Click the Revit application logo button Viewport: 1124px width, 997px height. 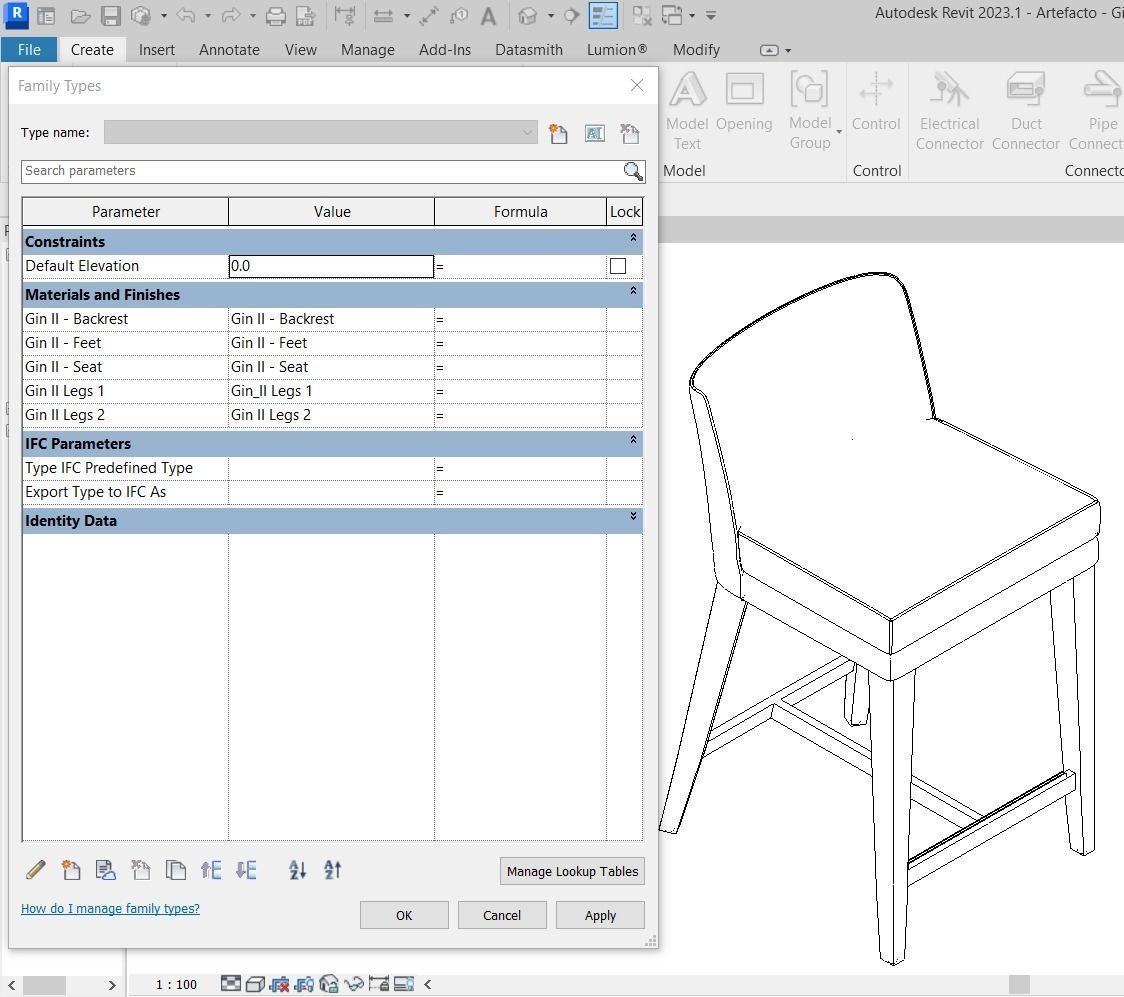point(16,14)
